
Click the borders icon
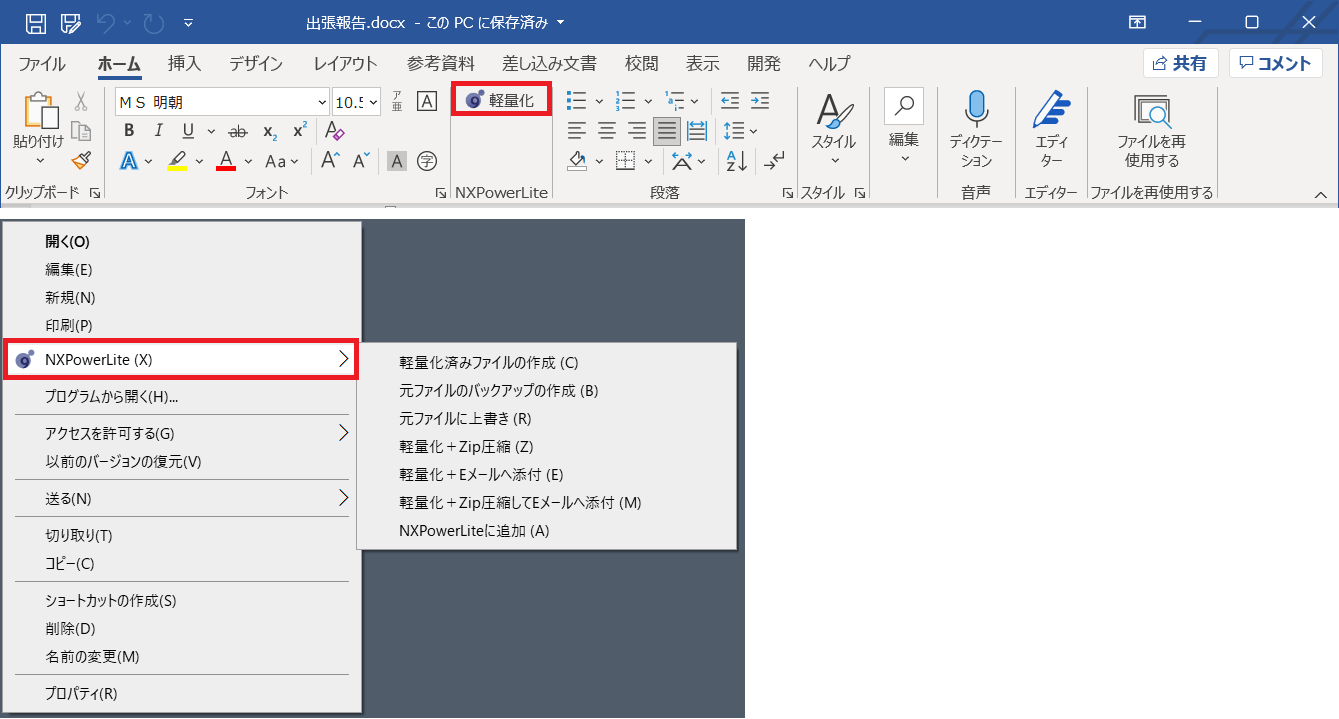pyautogui.click(x=626, y=161)
